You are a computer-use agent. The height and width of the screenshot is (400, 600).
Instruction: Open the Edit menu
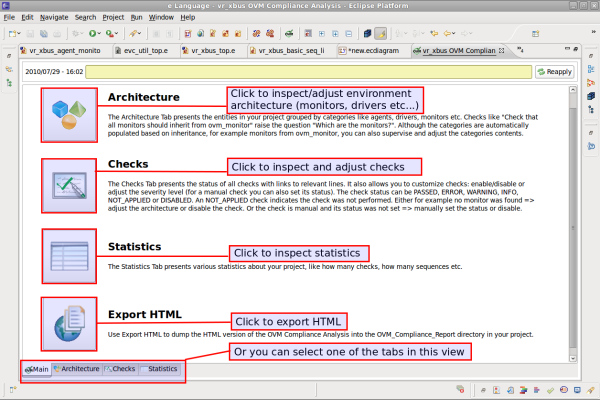point(27,17)
